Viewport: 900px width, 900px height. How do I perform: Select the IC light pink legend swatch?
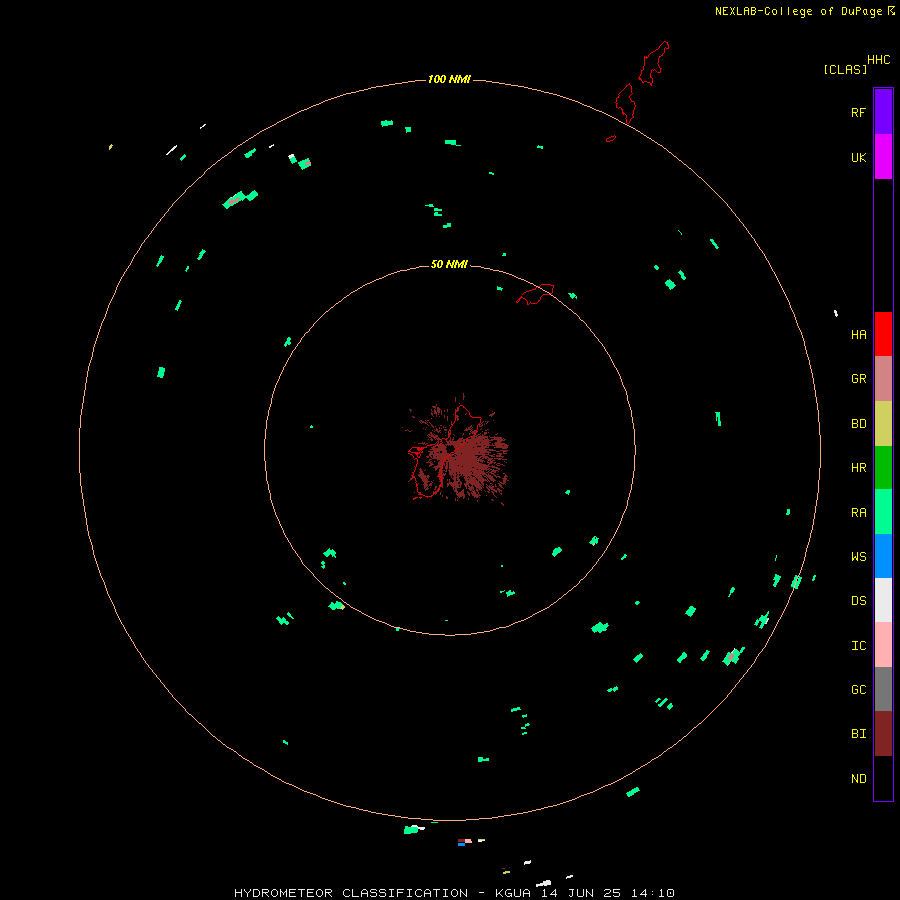(x=883, y=645)
